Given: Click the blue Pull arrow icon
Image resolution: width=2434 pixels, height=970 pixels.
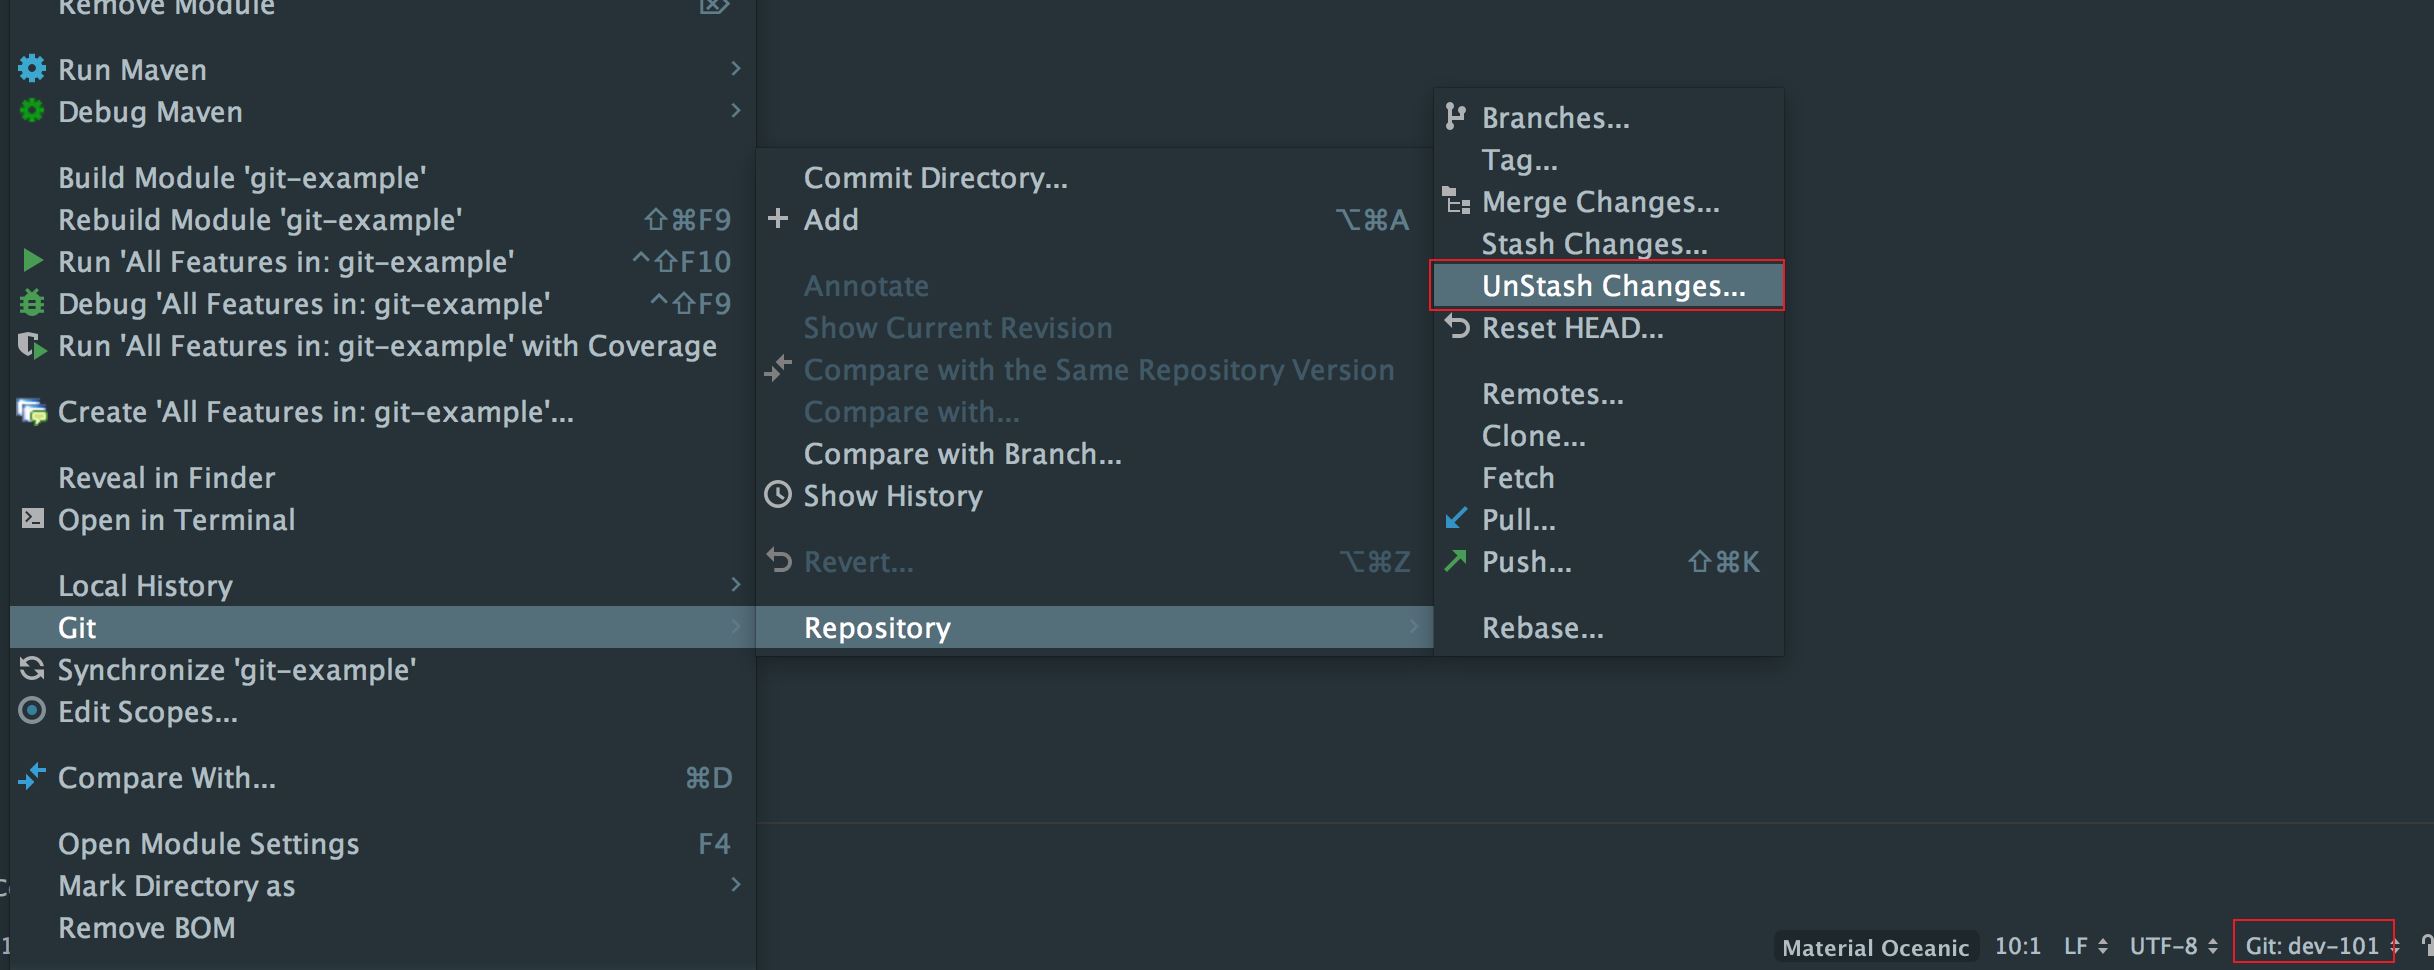Looking at the screenshot, I should (1455, 519).
